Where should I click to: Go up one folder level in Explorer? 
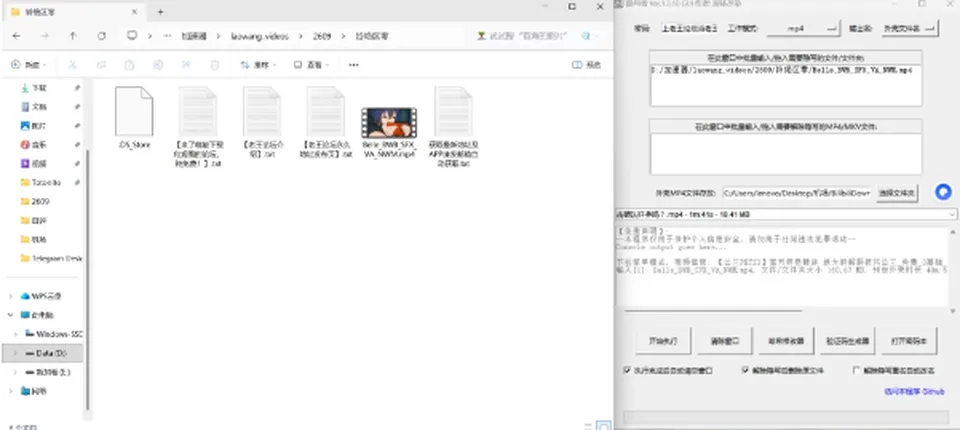[73, 36]
